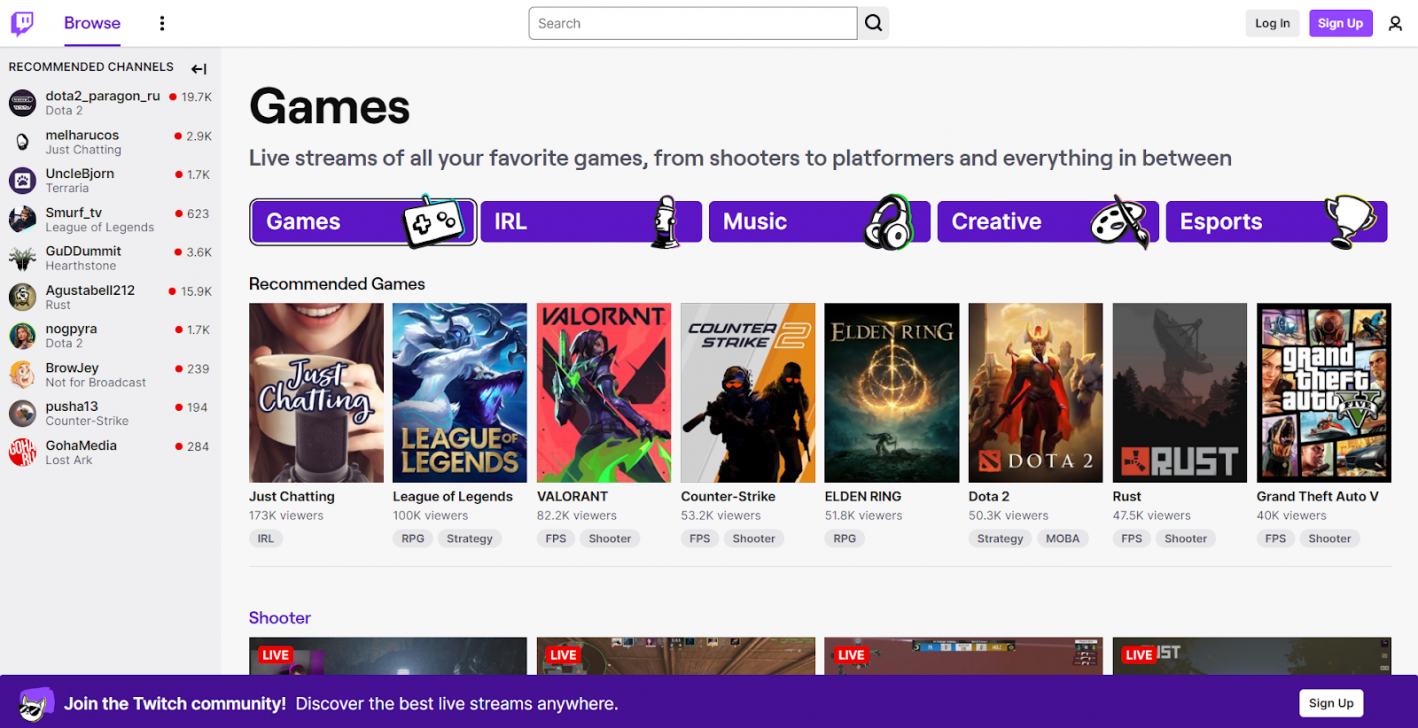The width and height of the screenshot is (1418, 728).
Task: Click Strategy tag under League of Legends
Action: point(470,538)
